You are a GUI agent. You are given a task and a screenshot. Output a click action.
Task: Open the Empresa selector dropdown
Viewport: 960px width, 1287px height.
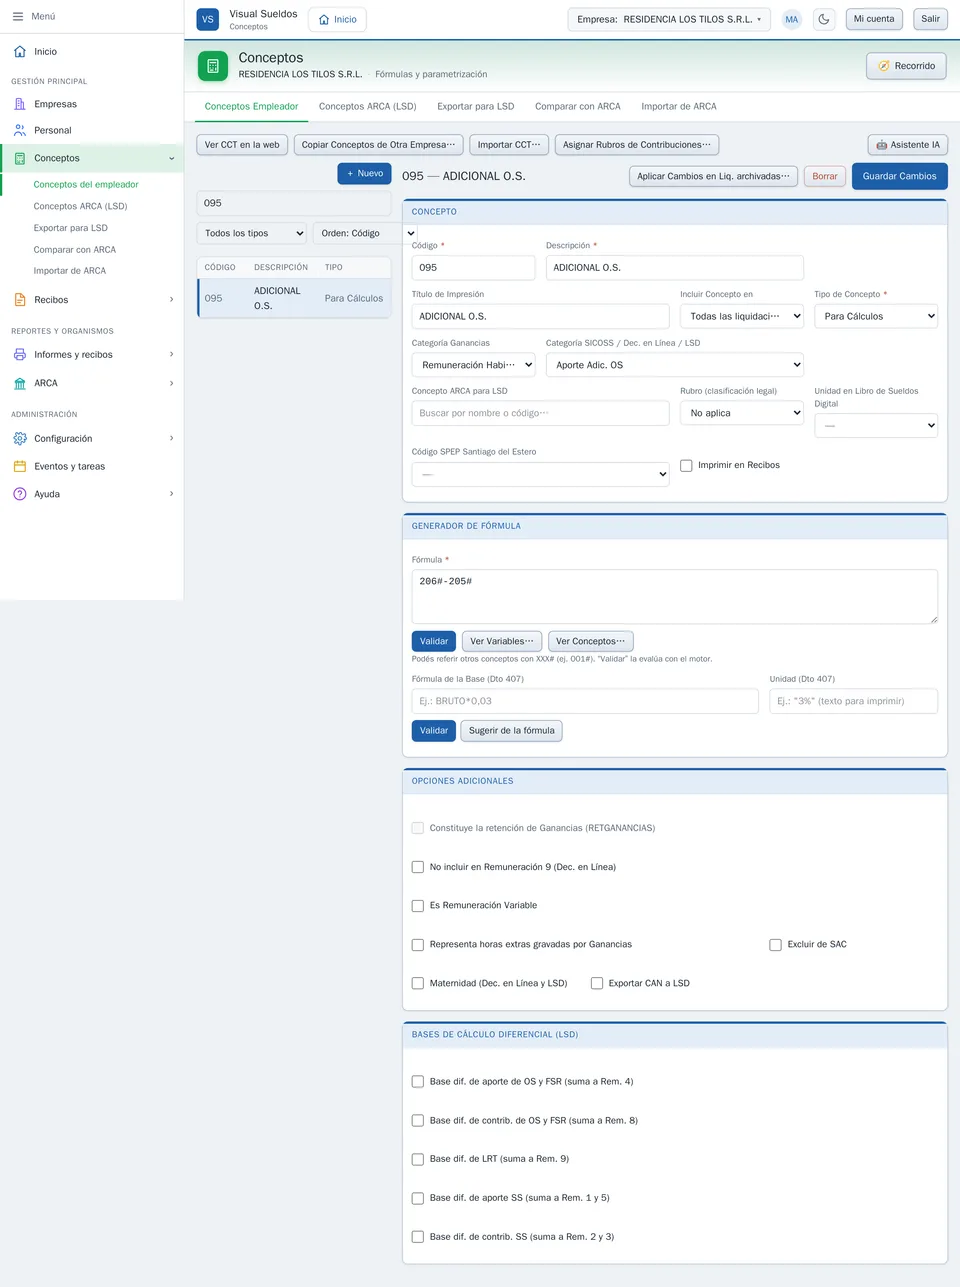click(669, 19)
